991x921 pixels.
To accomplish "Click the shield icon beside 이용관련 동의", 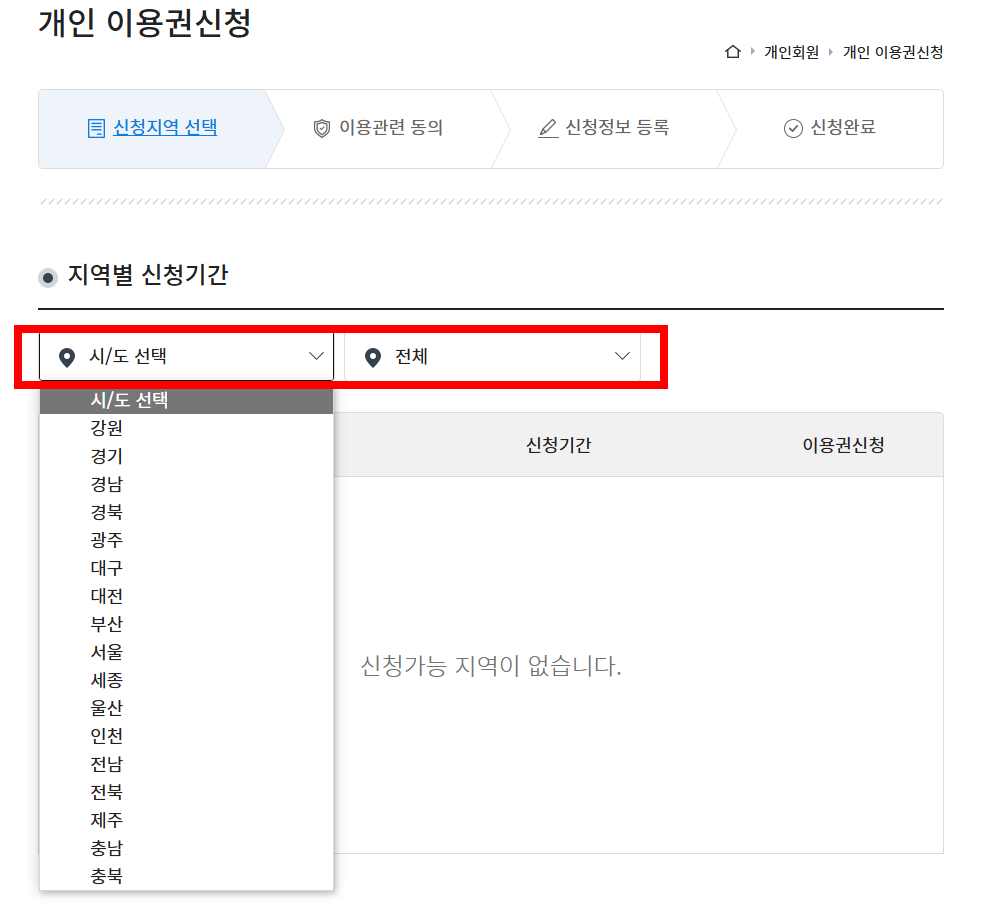I will (322, 128).
